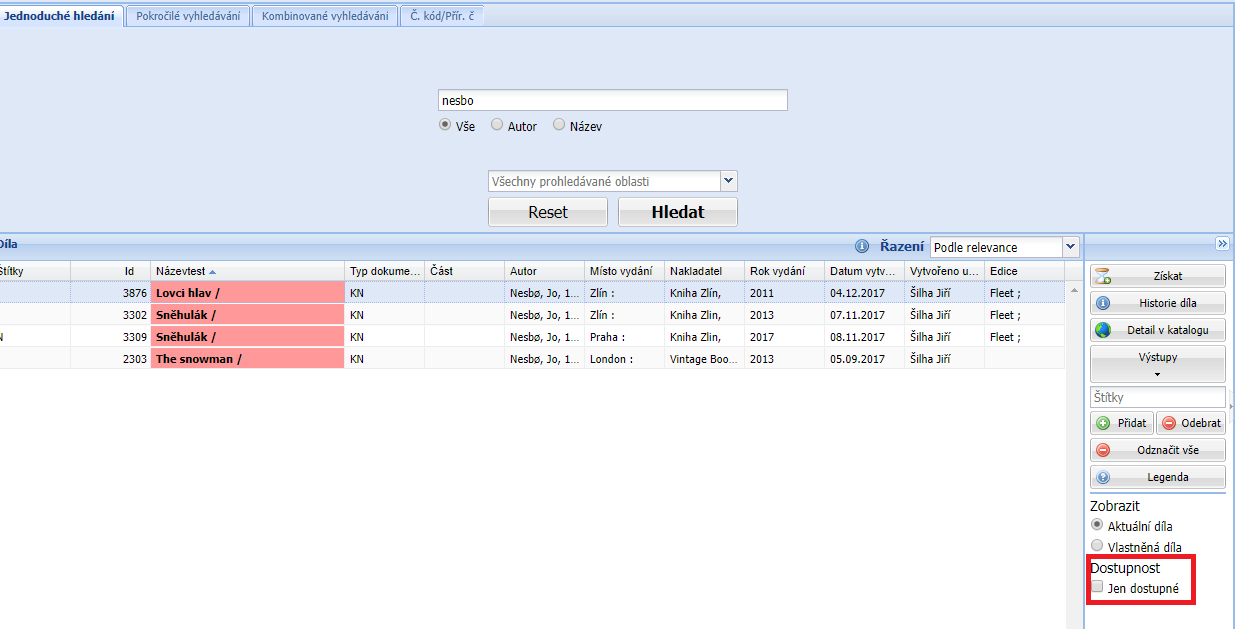Viewport: 1235px width, 629px height.
Task: Click green plus icon on Přidat
Action: (x=1104, y=423)
